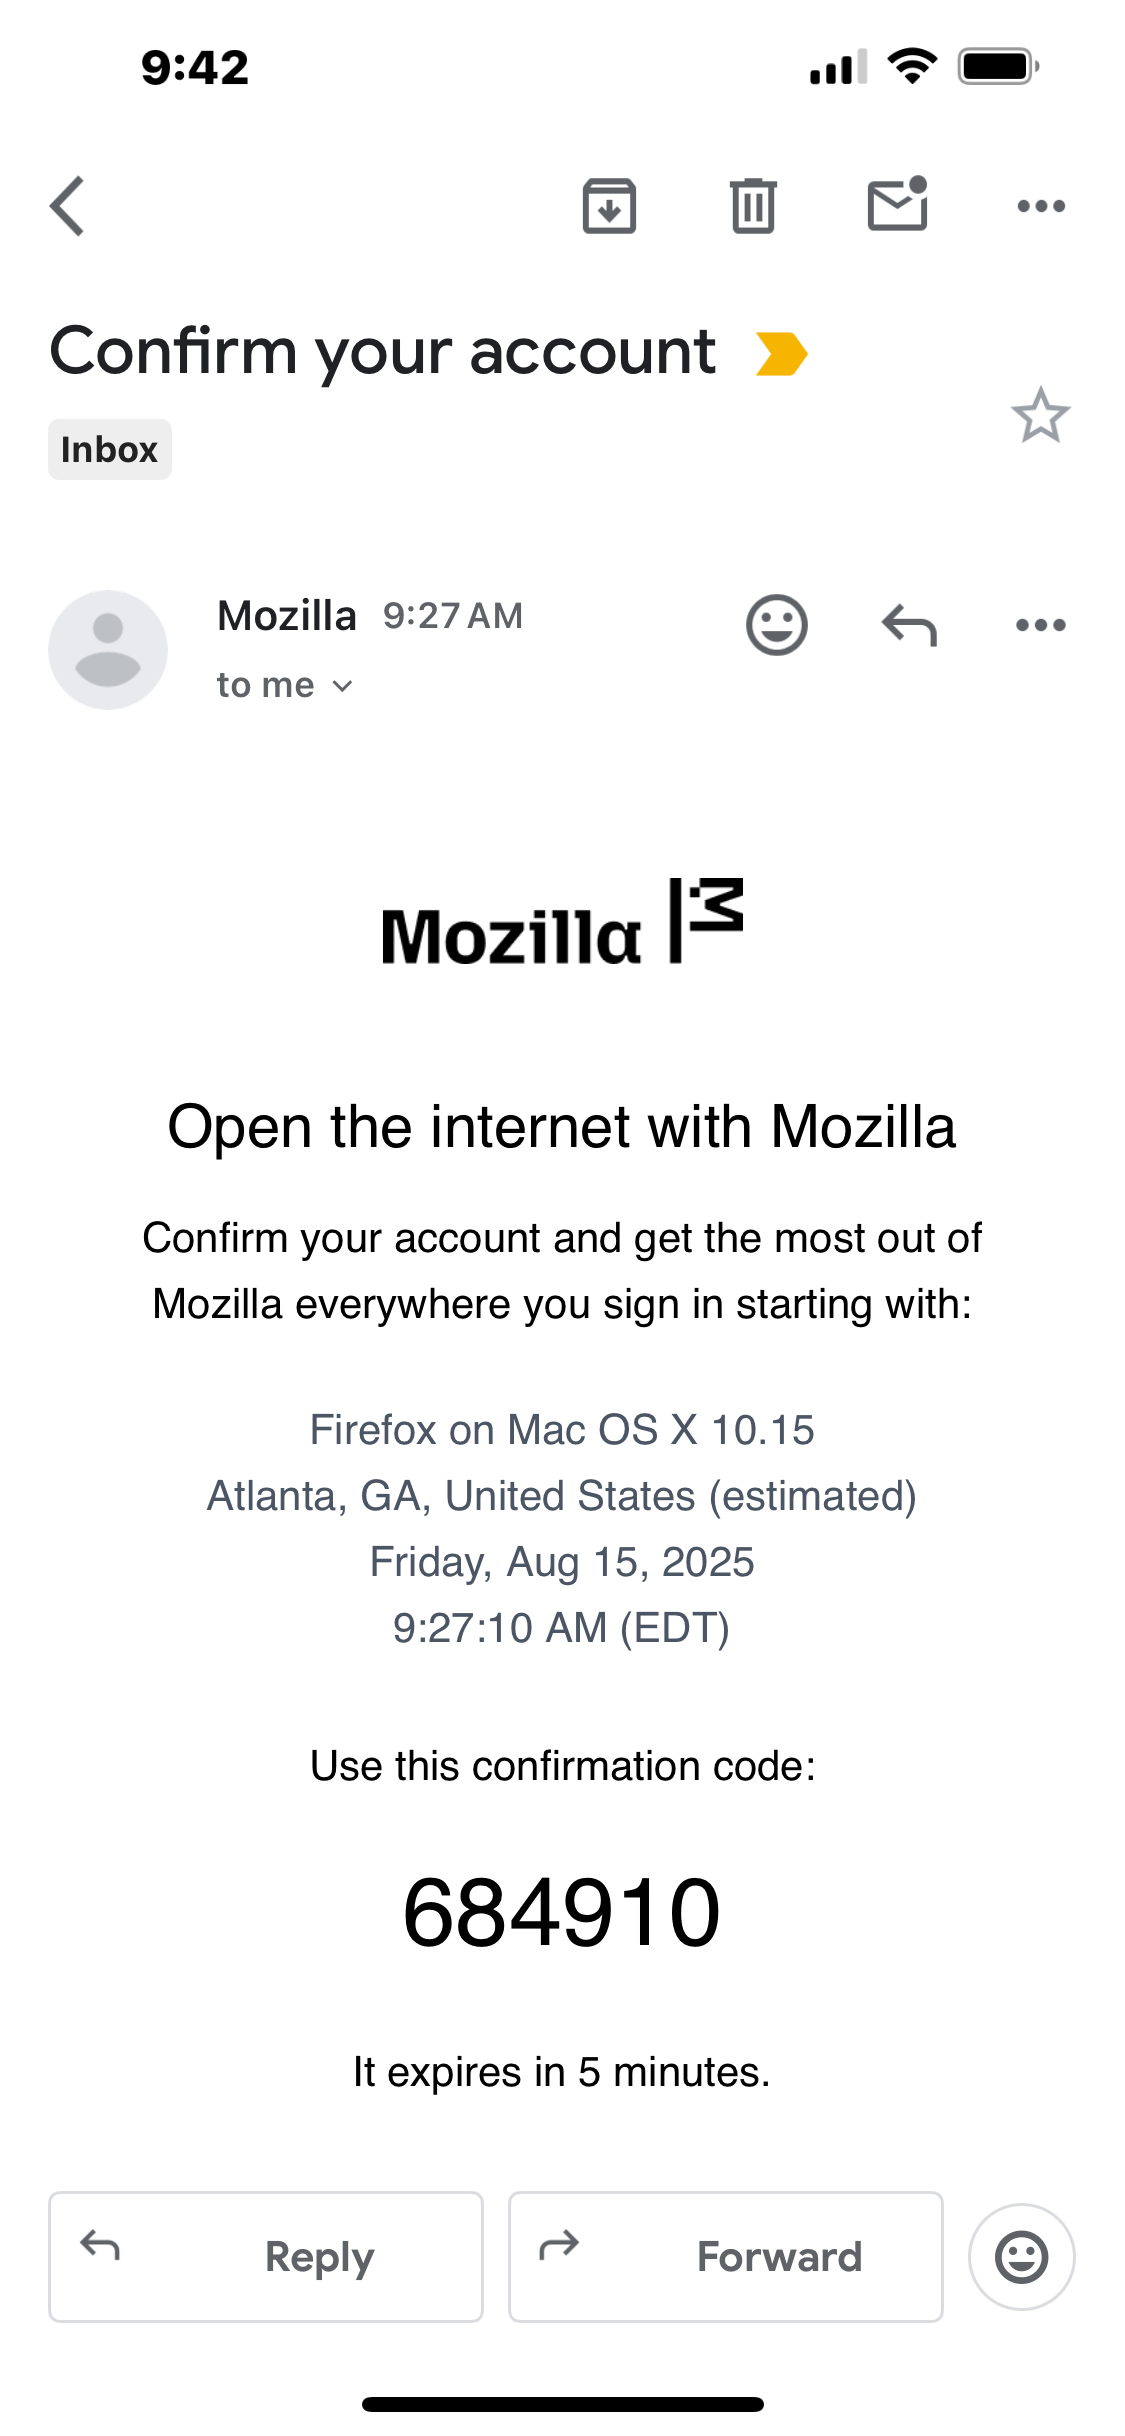Image resolution: width=1125 pixels, height=2436 pixels.
Task: Add emoji reaction in message header
Action: pos(776,626)
